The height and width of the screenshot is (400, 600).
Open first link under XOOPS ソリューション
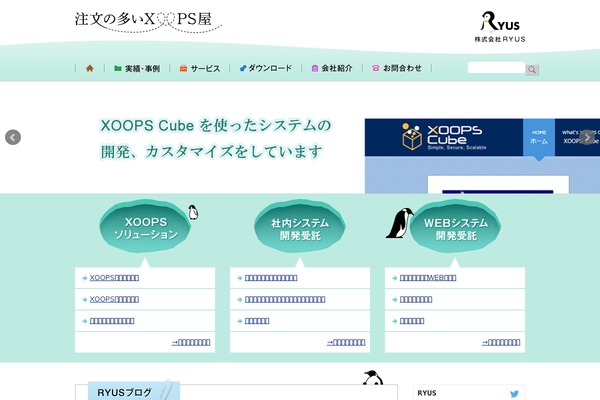click(x=114, y=278)
